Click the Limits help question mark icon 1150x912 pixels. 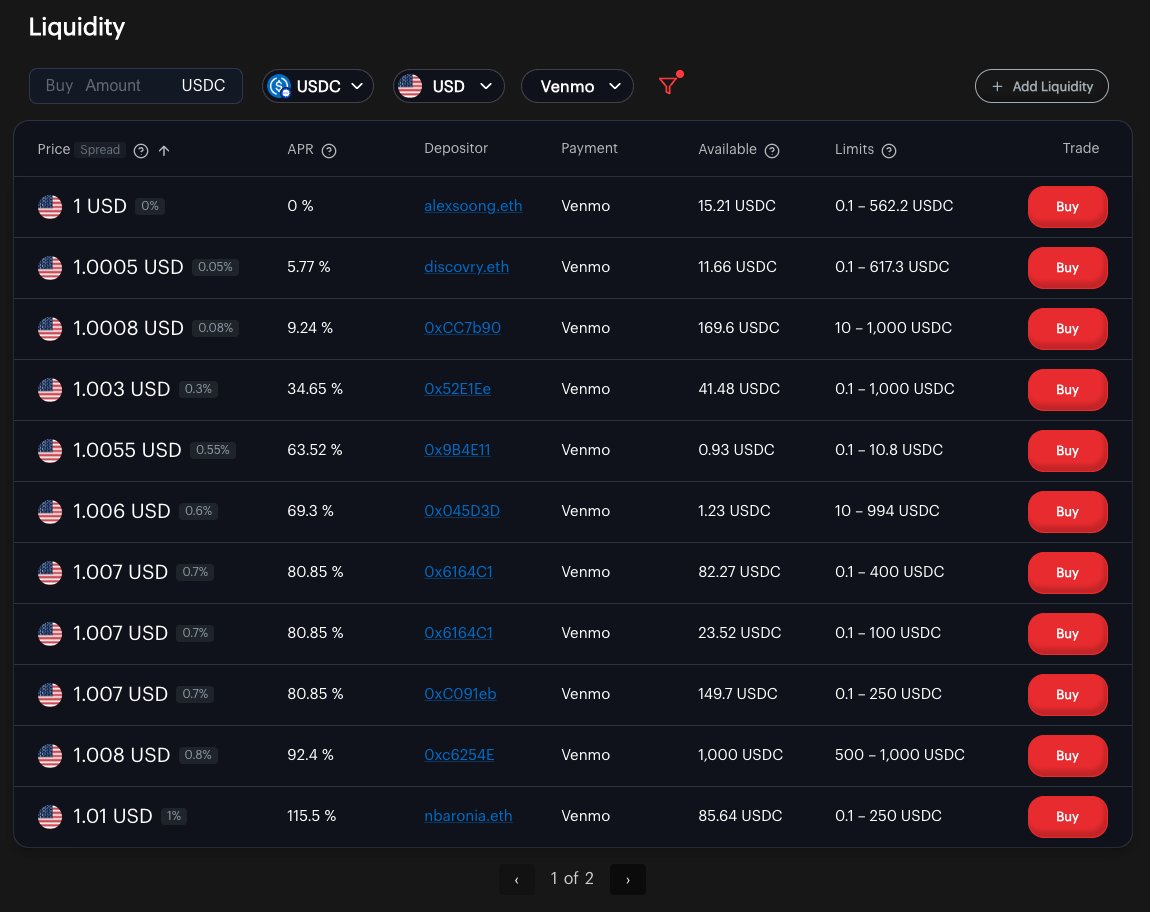889,150
